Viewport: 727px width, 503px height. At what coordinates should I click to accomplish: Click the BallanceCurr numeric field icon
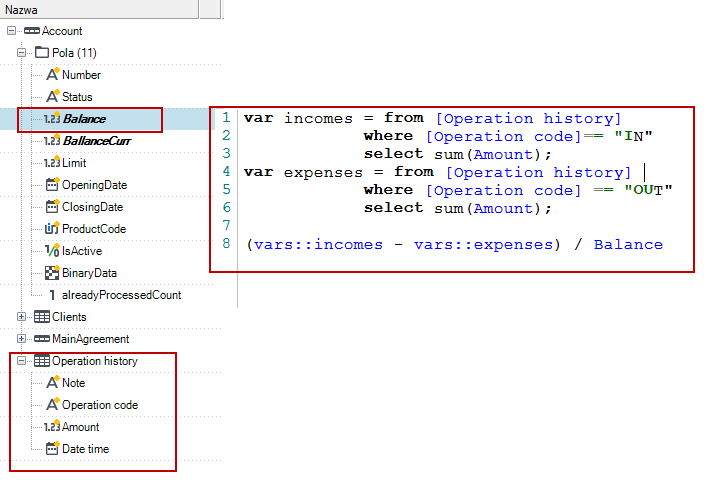point(52,140)
